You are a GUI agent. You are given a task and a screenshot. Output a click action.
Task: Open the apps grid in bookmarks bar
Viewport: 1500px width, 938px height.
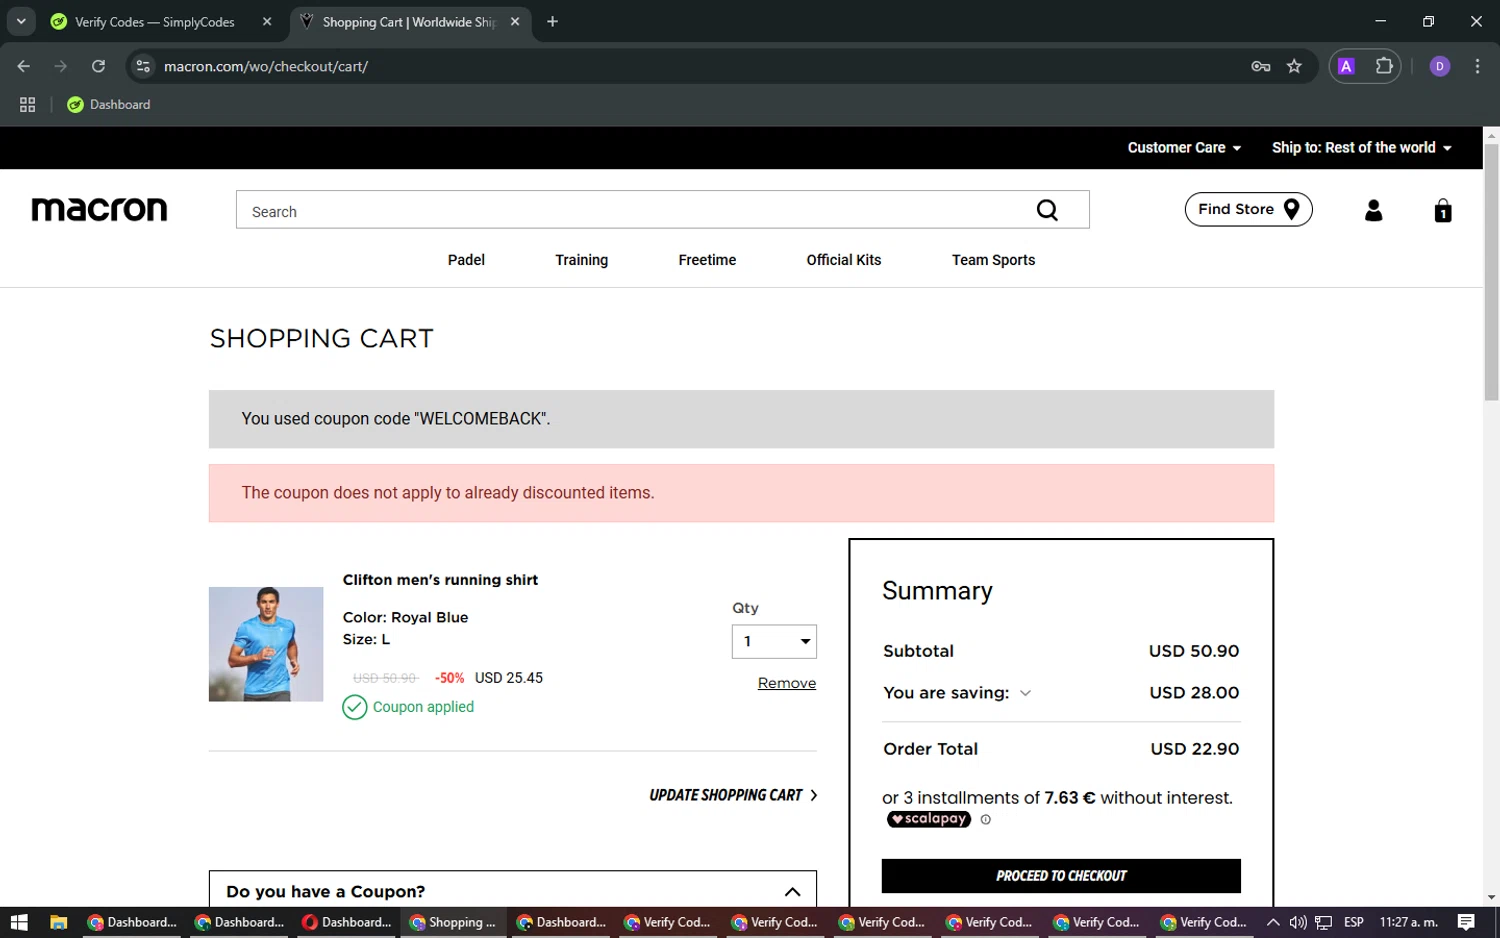click(x=27, y=104)
